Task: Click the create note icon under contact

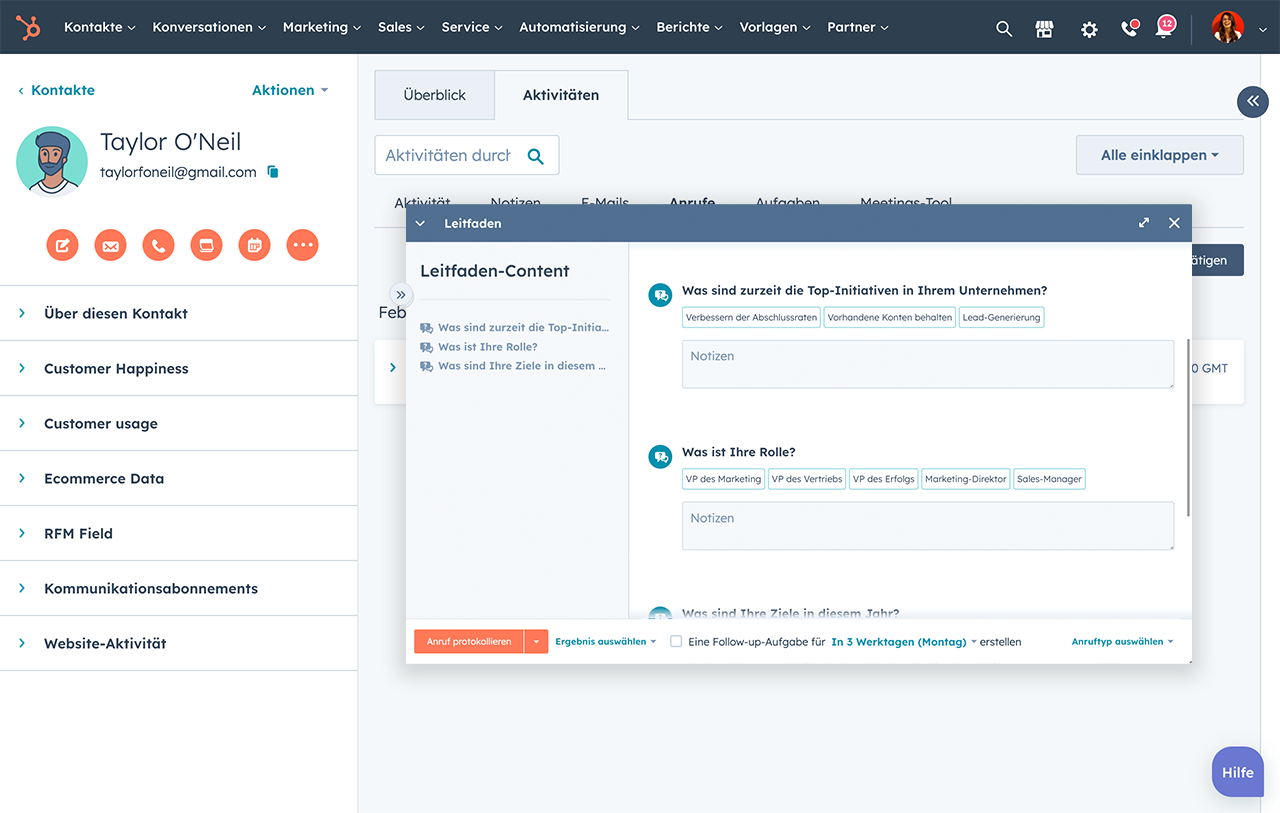Action: coord(62,245)
